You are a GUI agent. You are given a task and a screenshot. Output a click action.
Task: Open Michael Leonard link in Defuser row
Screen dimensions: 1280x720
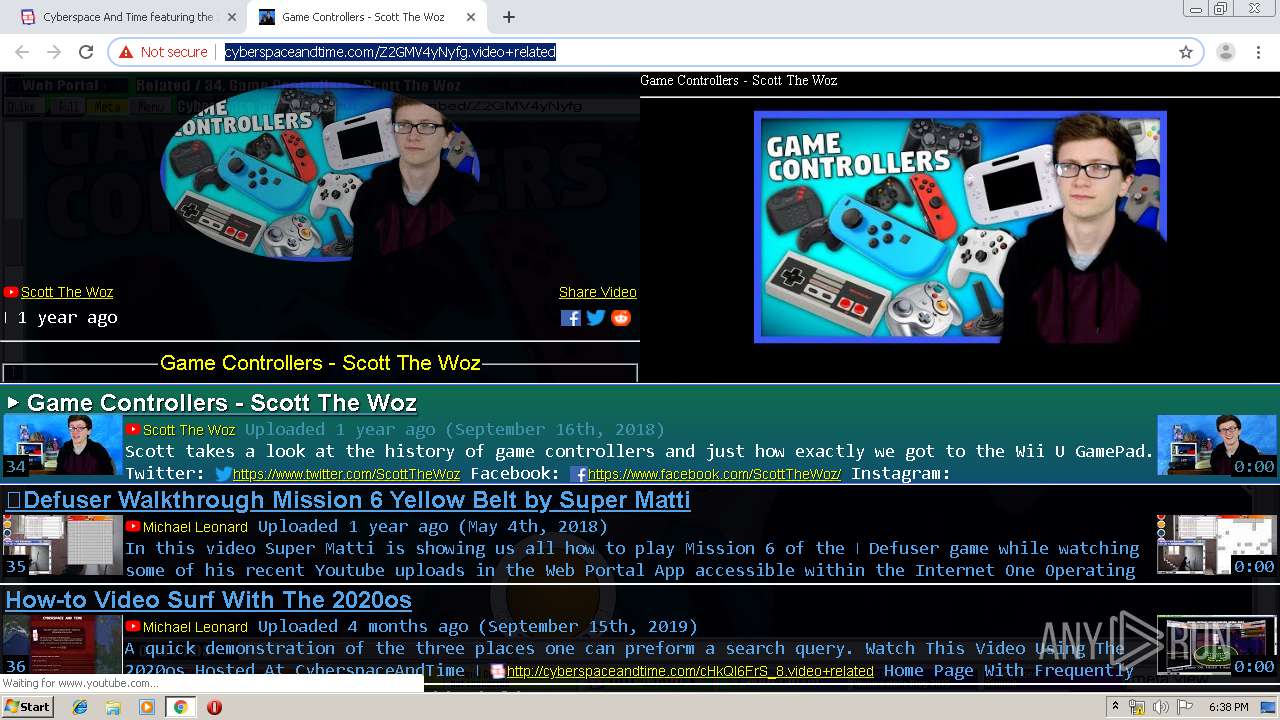[195, 527]
